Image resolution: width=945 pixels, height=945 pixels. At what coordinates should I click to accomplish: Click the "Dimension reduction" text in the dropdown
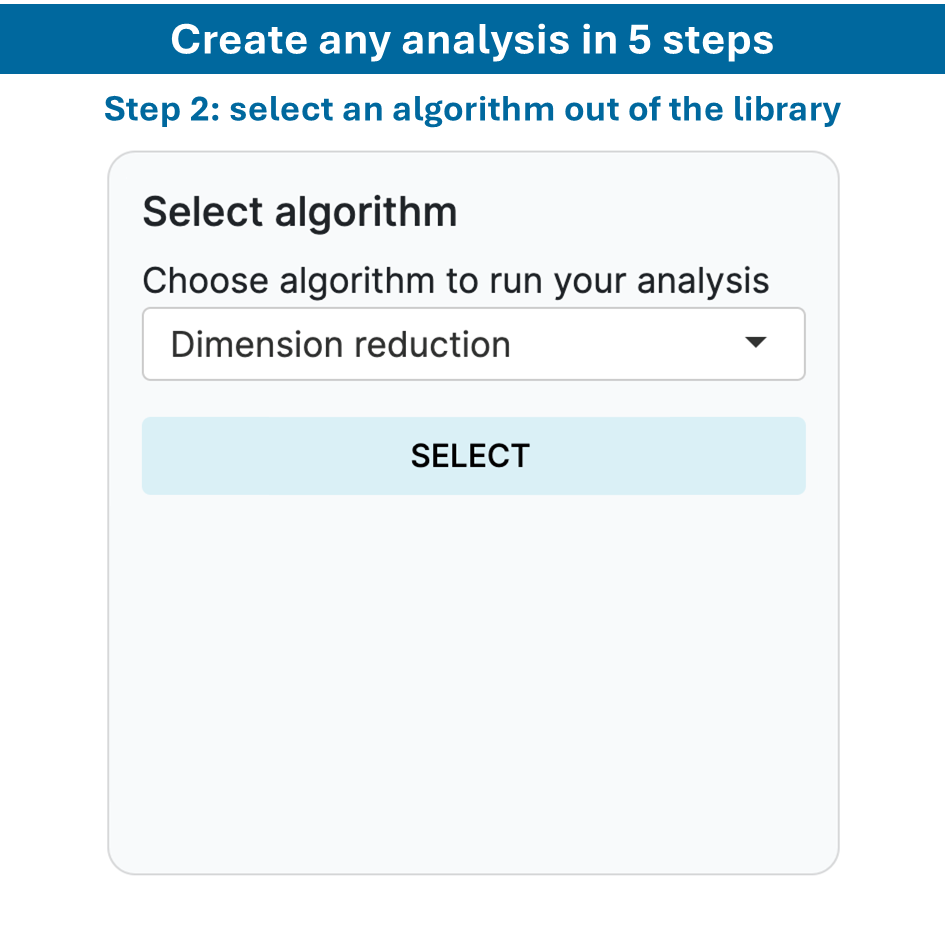[x=340, y=344]
